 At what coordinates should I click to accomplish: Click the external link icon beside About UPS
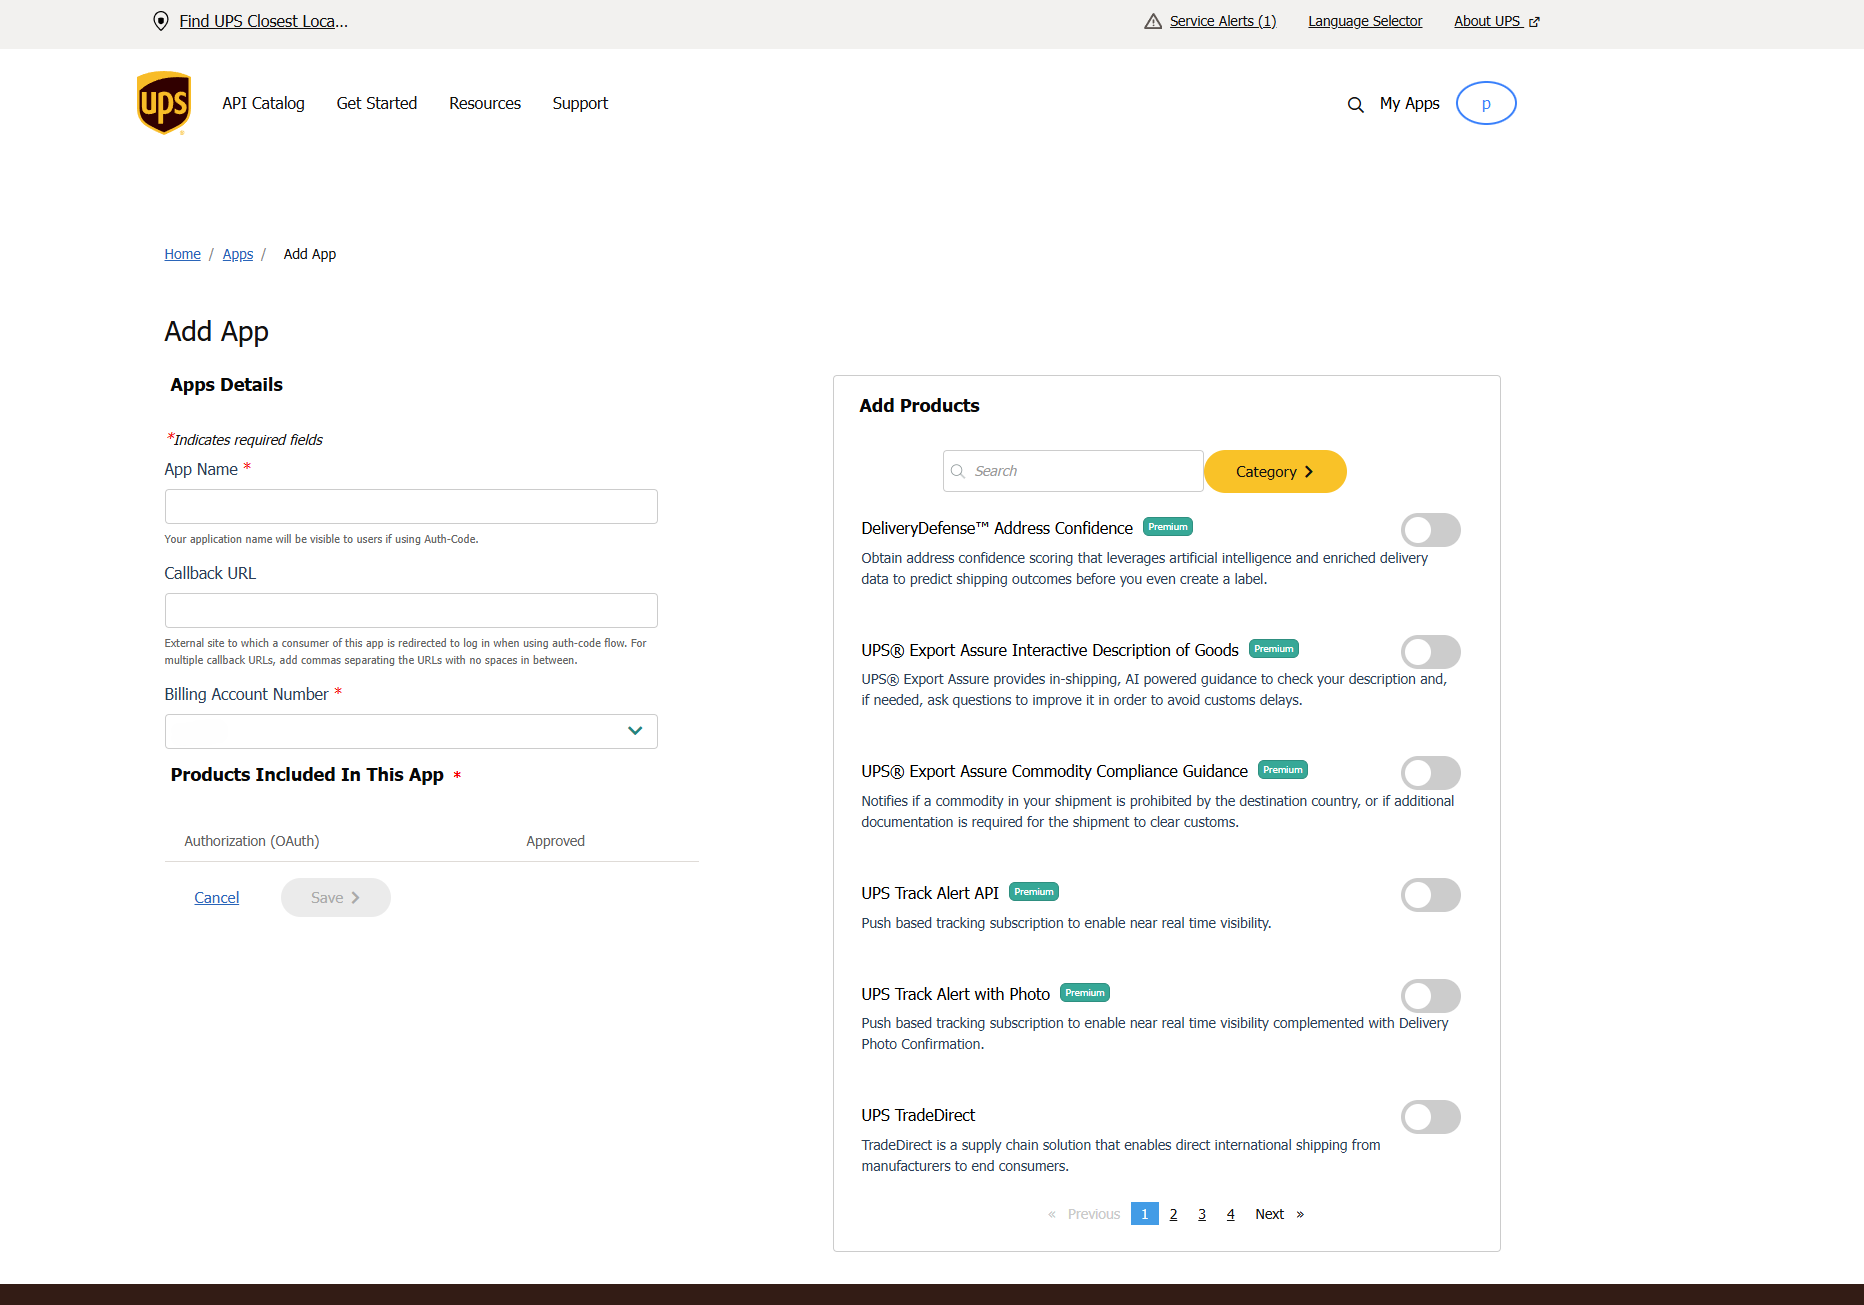click(x=1534, y=22)
